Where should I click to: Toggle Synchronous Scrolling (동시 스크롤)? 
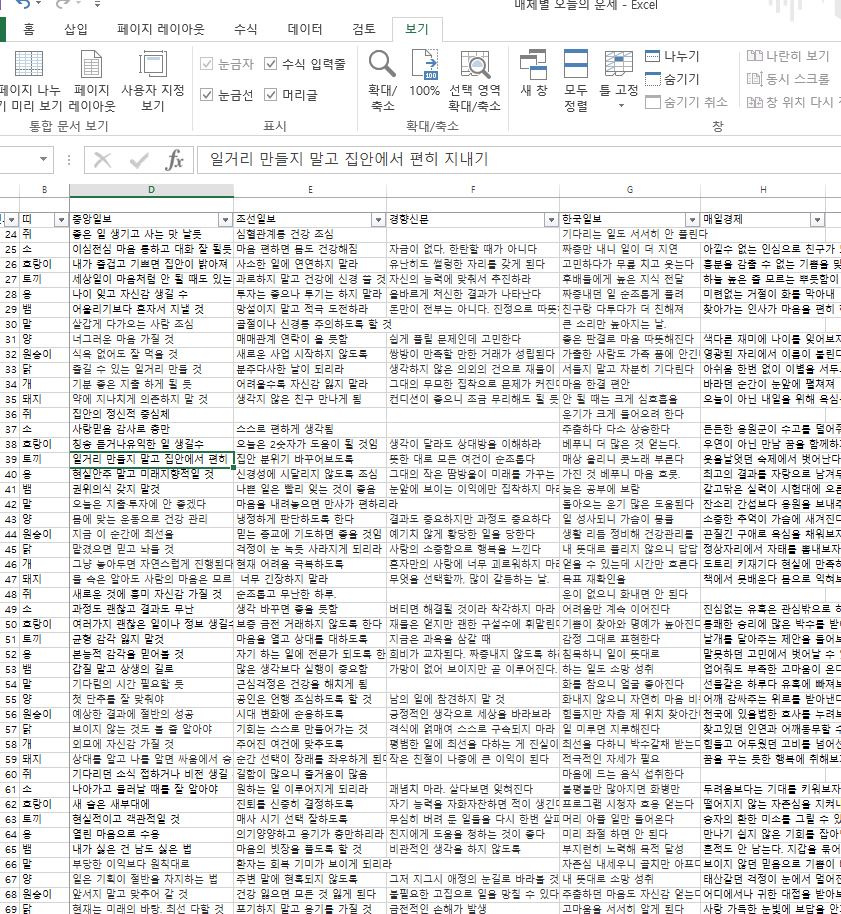pos(788,79)
